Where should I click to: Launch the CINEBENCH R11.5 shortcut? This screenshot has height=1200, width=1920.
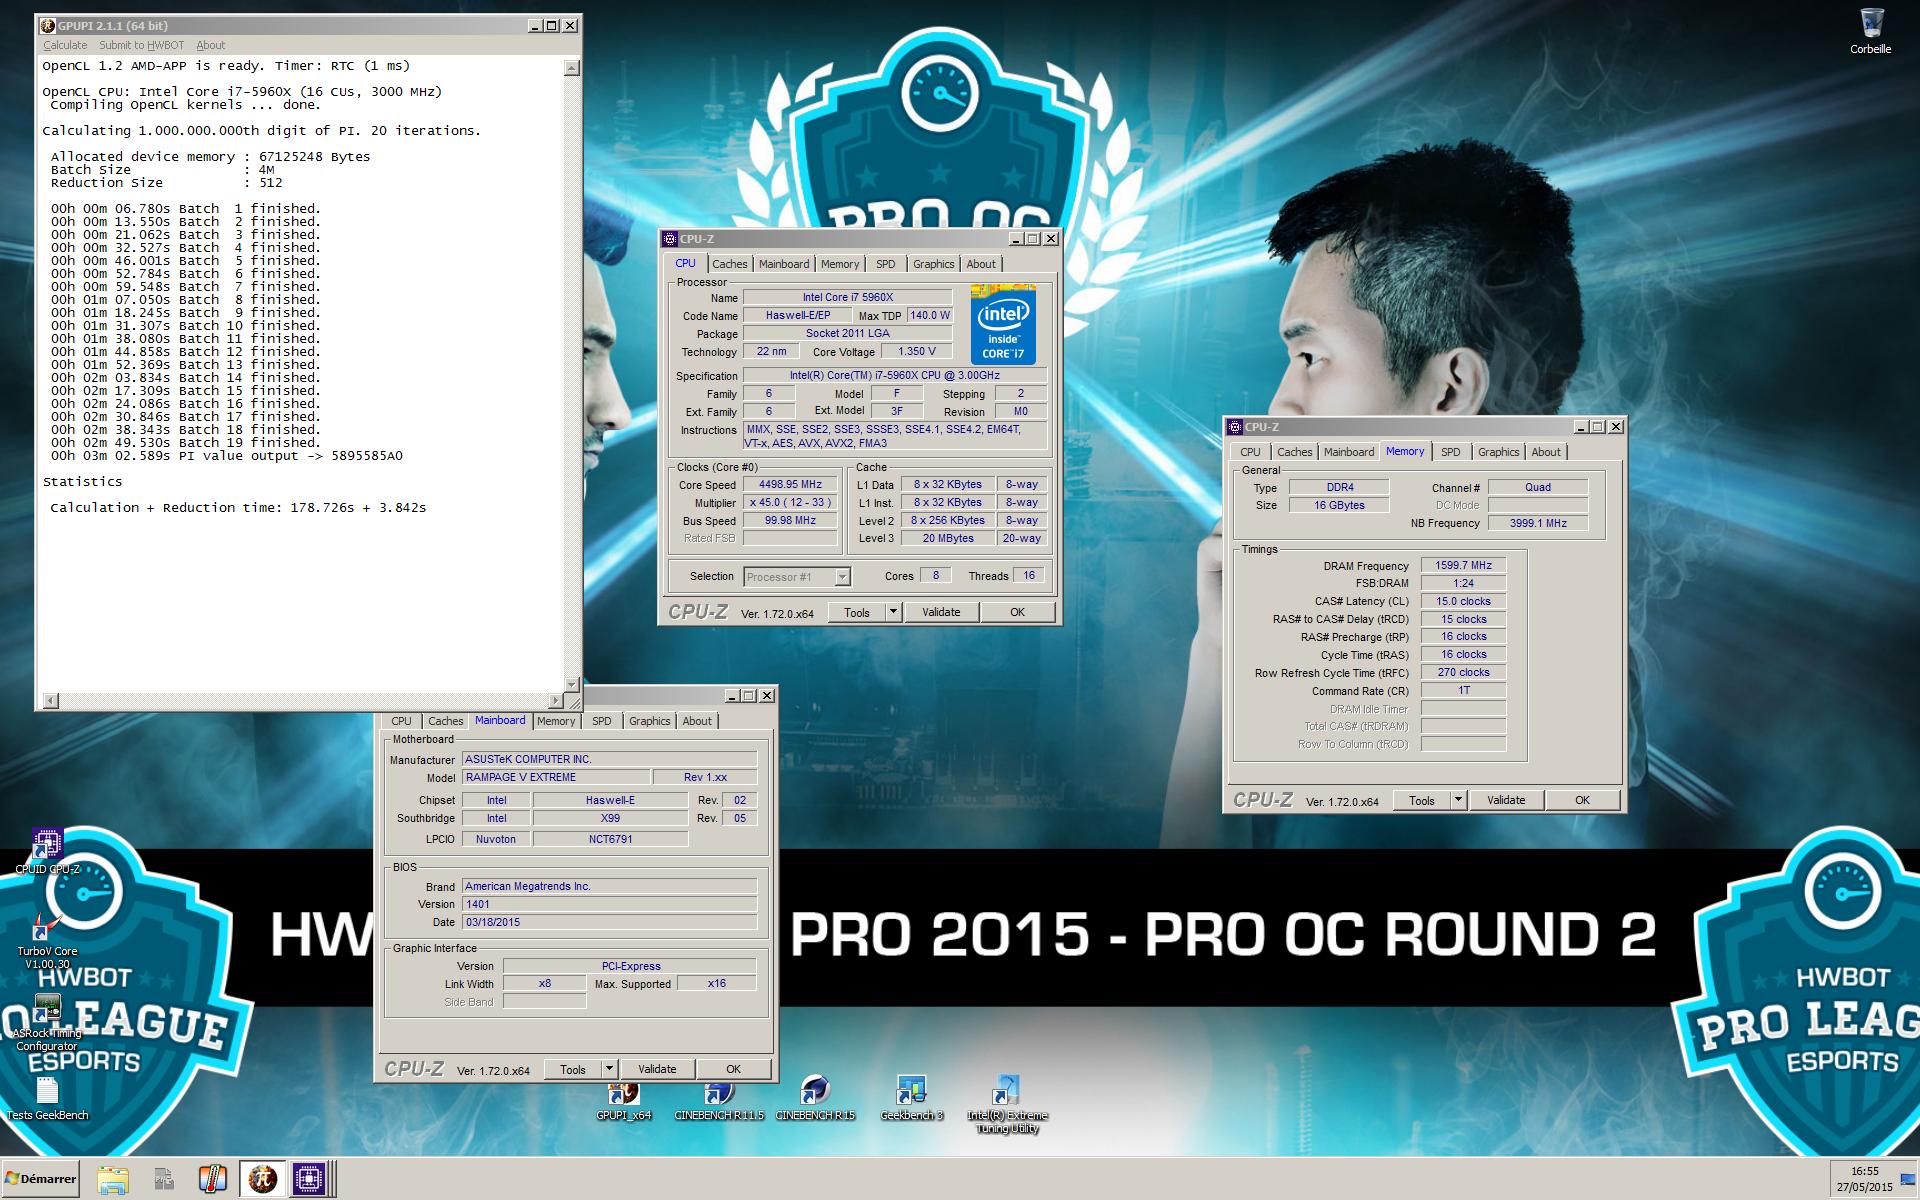[x=719, y=1100]
